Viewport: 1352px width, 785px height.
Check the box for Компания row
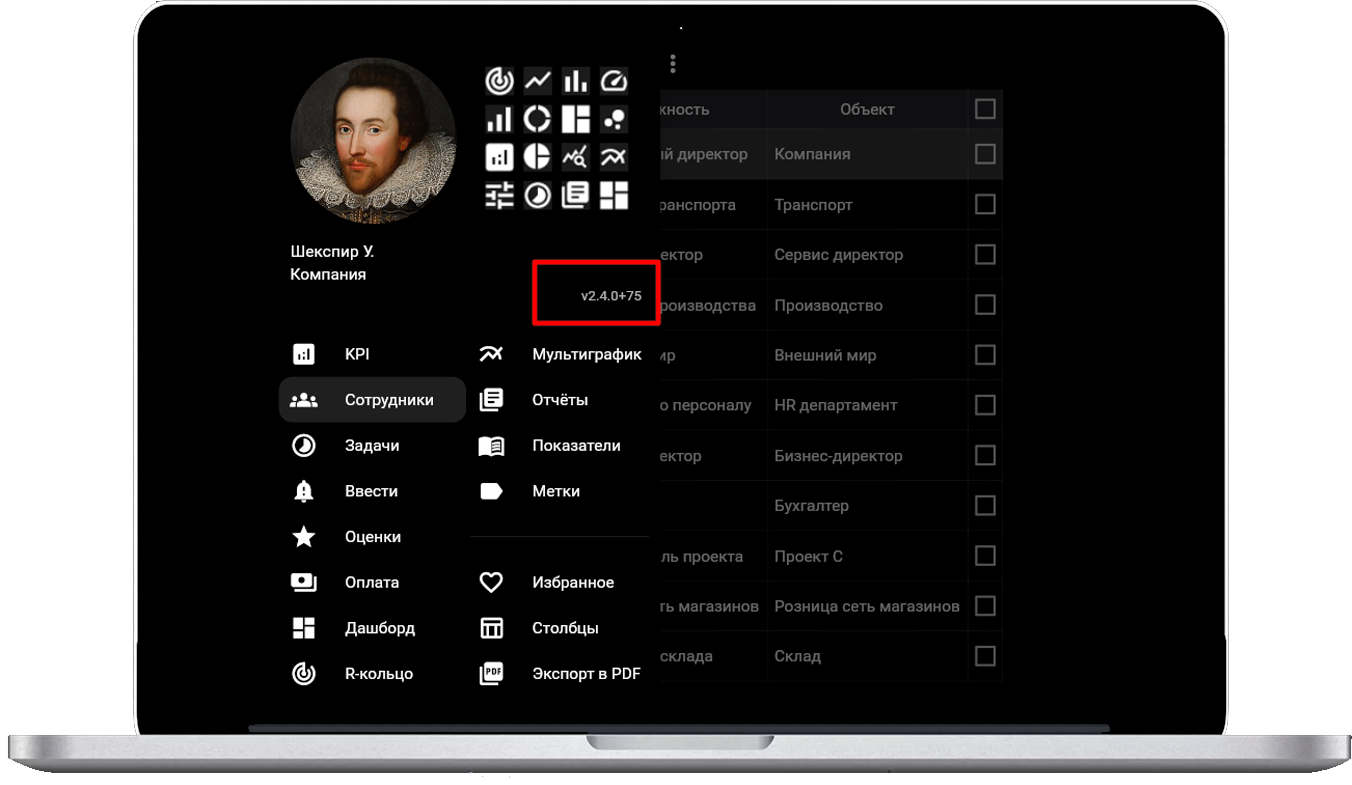click(985, 154)
